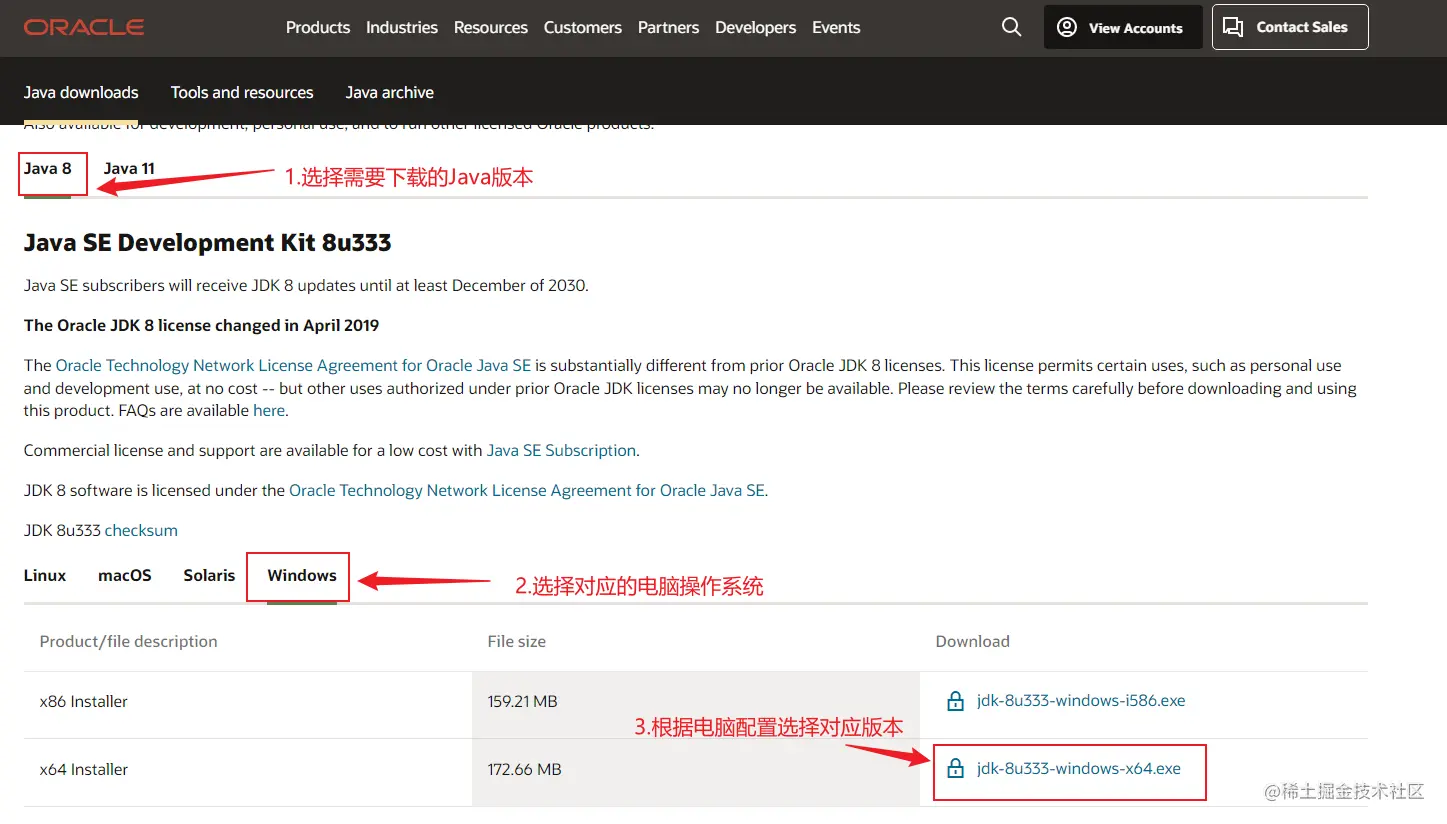
Task: Click the FAQs 'here' link
Action: click(x=269, y=410)
